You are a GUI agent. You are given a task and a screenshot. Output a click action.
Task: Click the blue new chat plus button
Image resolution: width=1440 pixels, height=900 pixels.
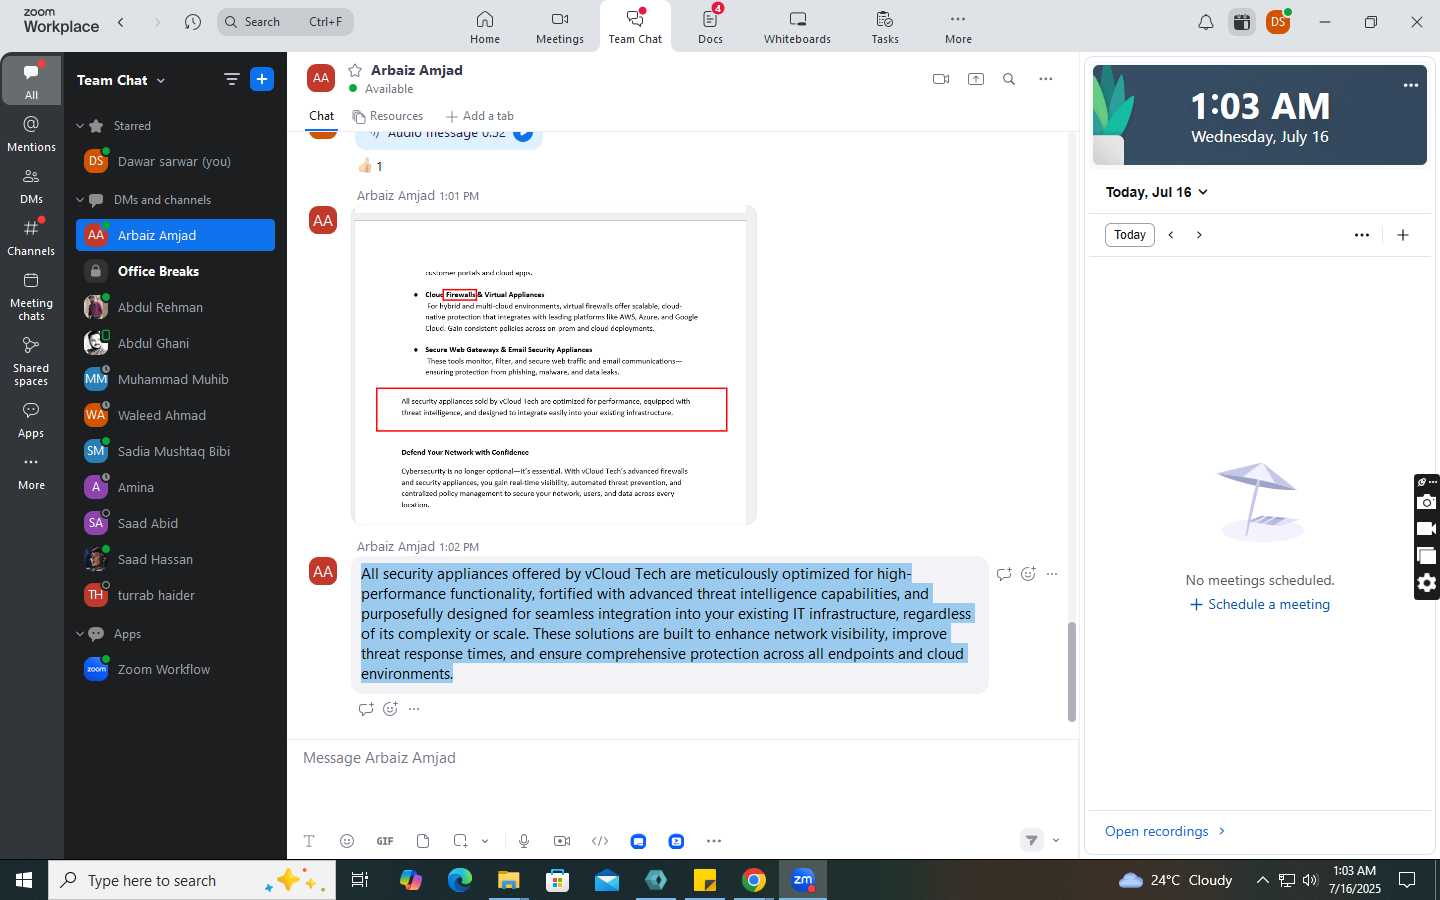(x=262, y=79)
